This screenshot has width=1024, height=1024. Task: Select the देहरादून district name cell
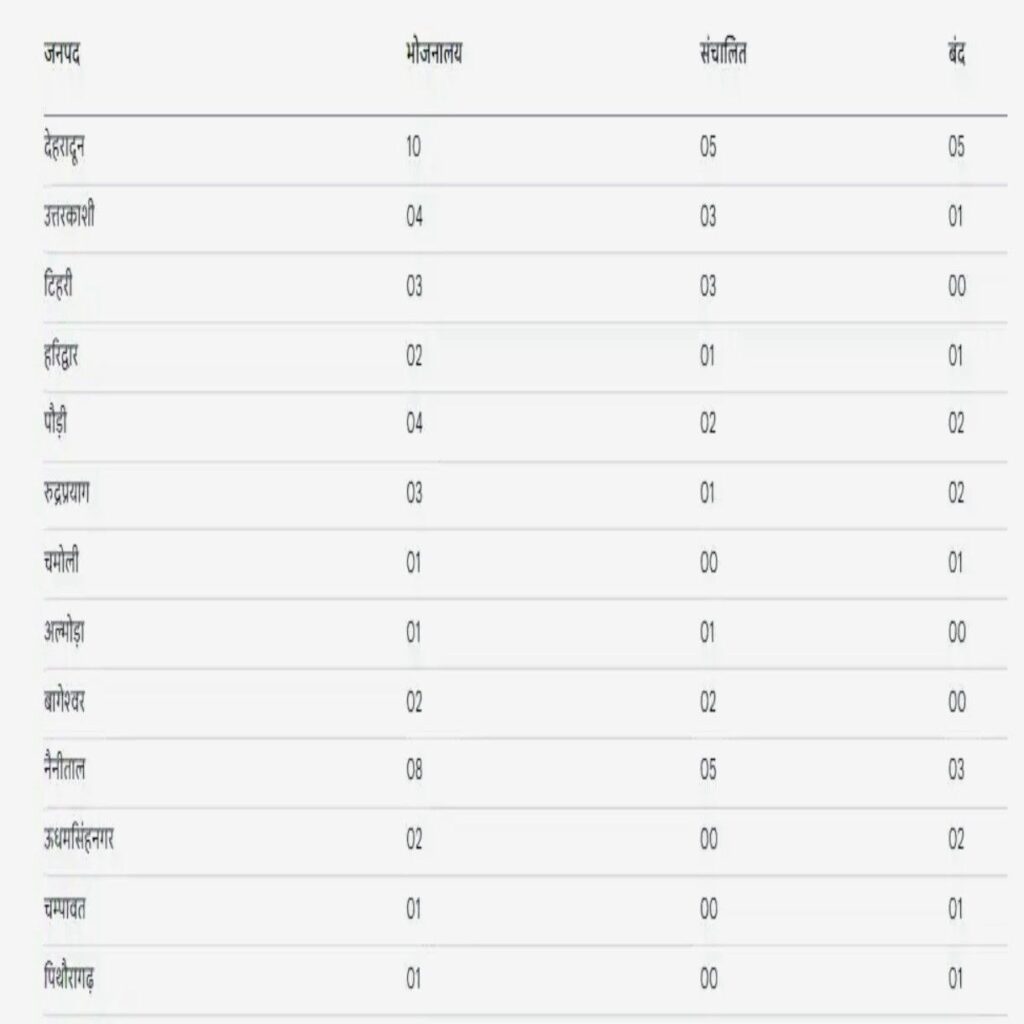pos(71,148)
